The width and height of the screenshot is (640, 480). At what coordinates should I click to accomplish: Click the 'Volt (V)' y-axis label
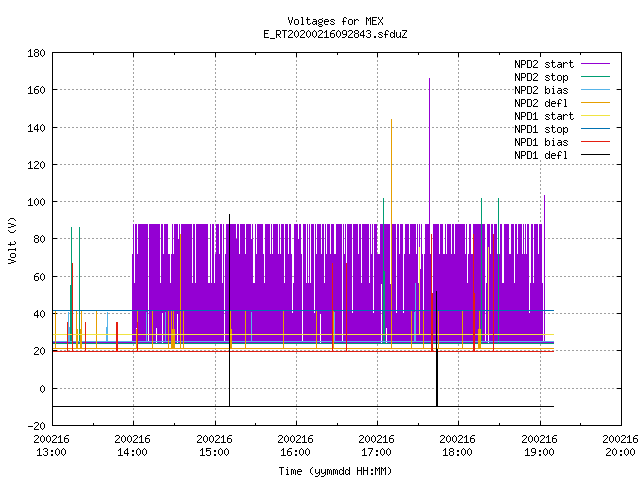point(12,241)
